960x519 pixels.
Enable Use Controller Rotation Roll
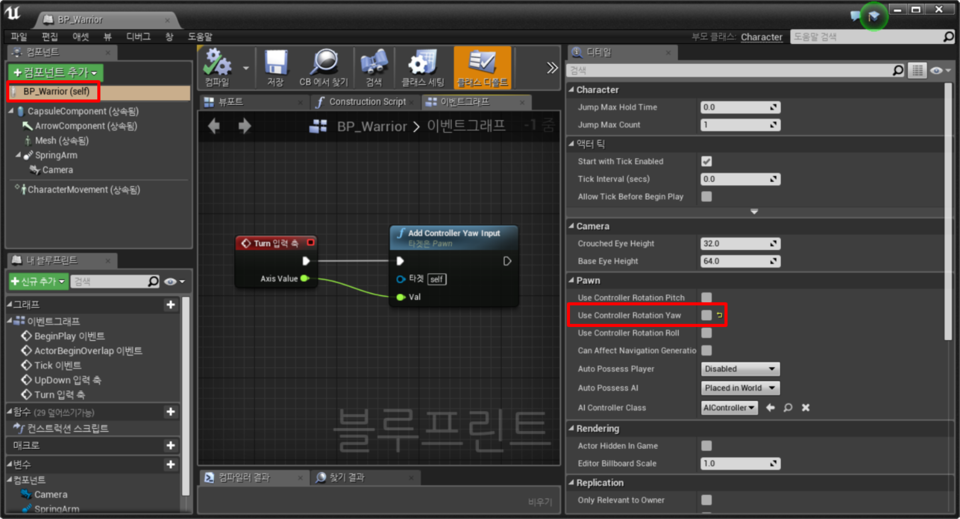(x=707, y=333)
